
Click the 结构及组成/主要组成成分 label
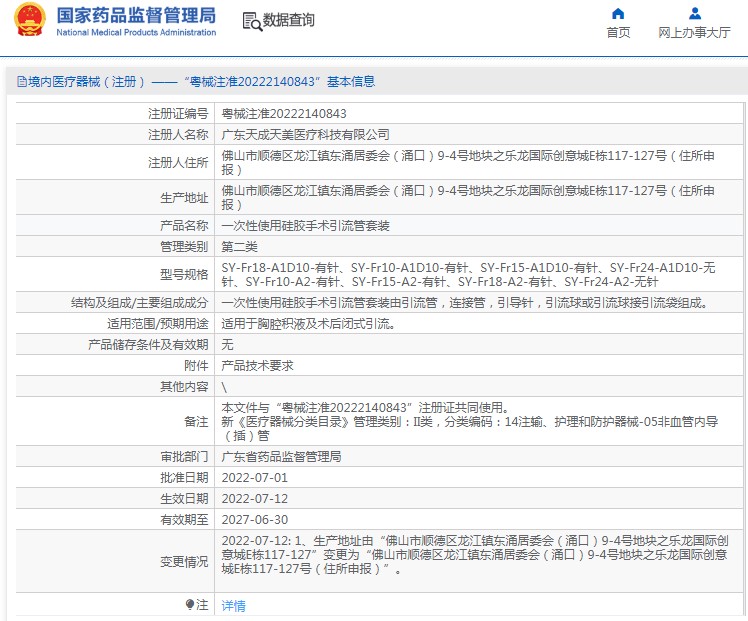pos(139,303)
